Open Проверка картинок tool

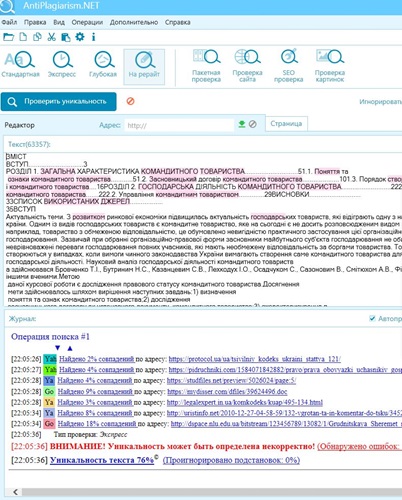[x=330, y=66]
